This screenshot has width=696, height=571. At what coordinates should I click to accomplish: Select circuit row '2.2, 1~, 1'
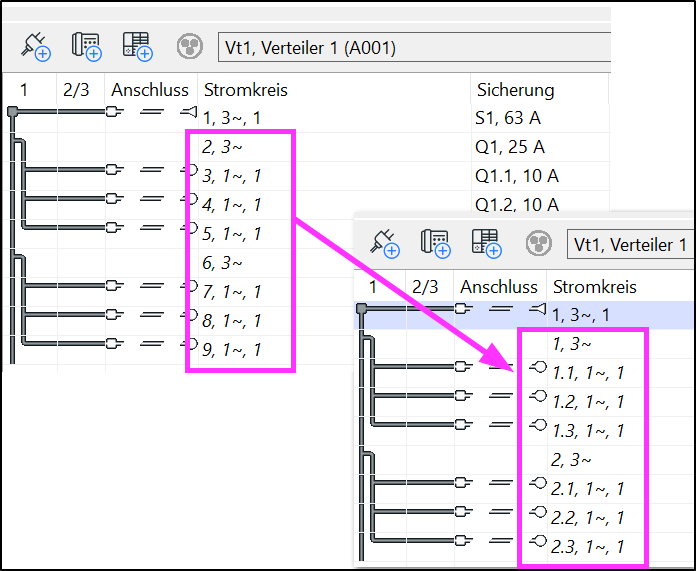[x=588, y=518]
